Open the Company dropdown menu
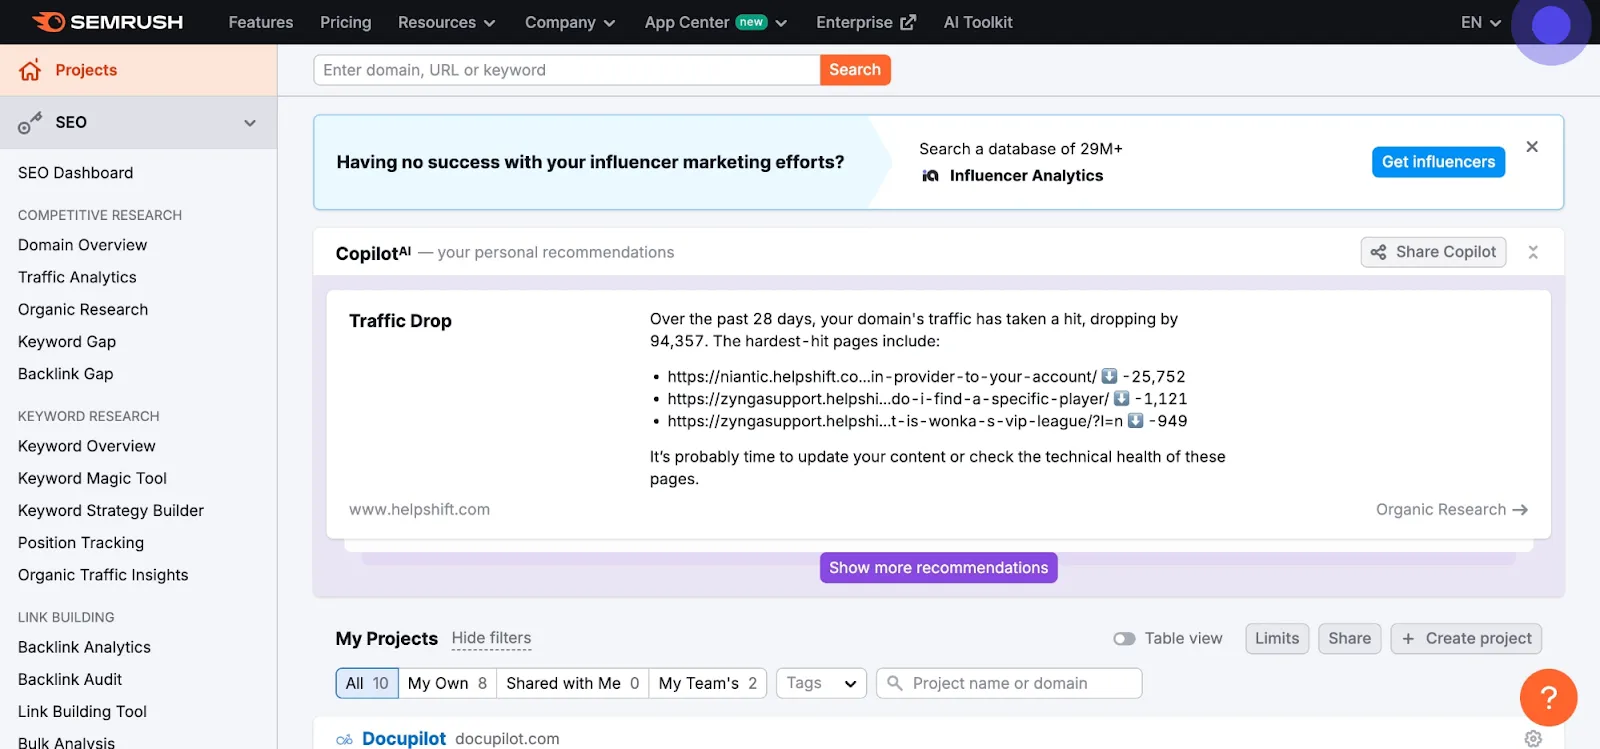 coord(570,22)
